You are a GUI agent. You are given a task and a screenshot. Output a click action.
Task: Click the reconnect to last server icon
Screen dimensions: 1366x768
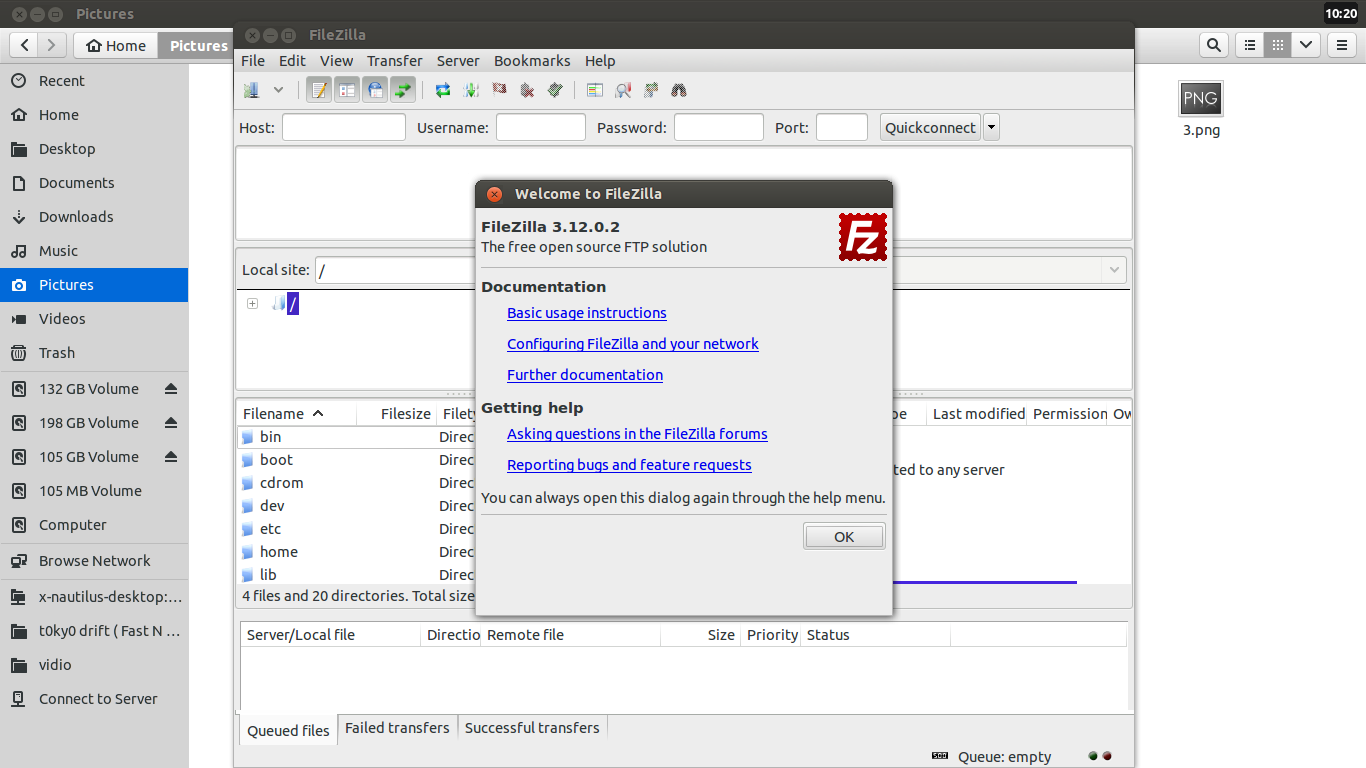click(x=555, y=90)
